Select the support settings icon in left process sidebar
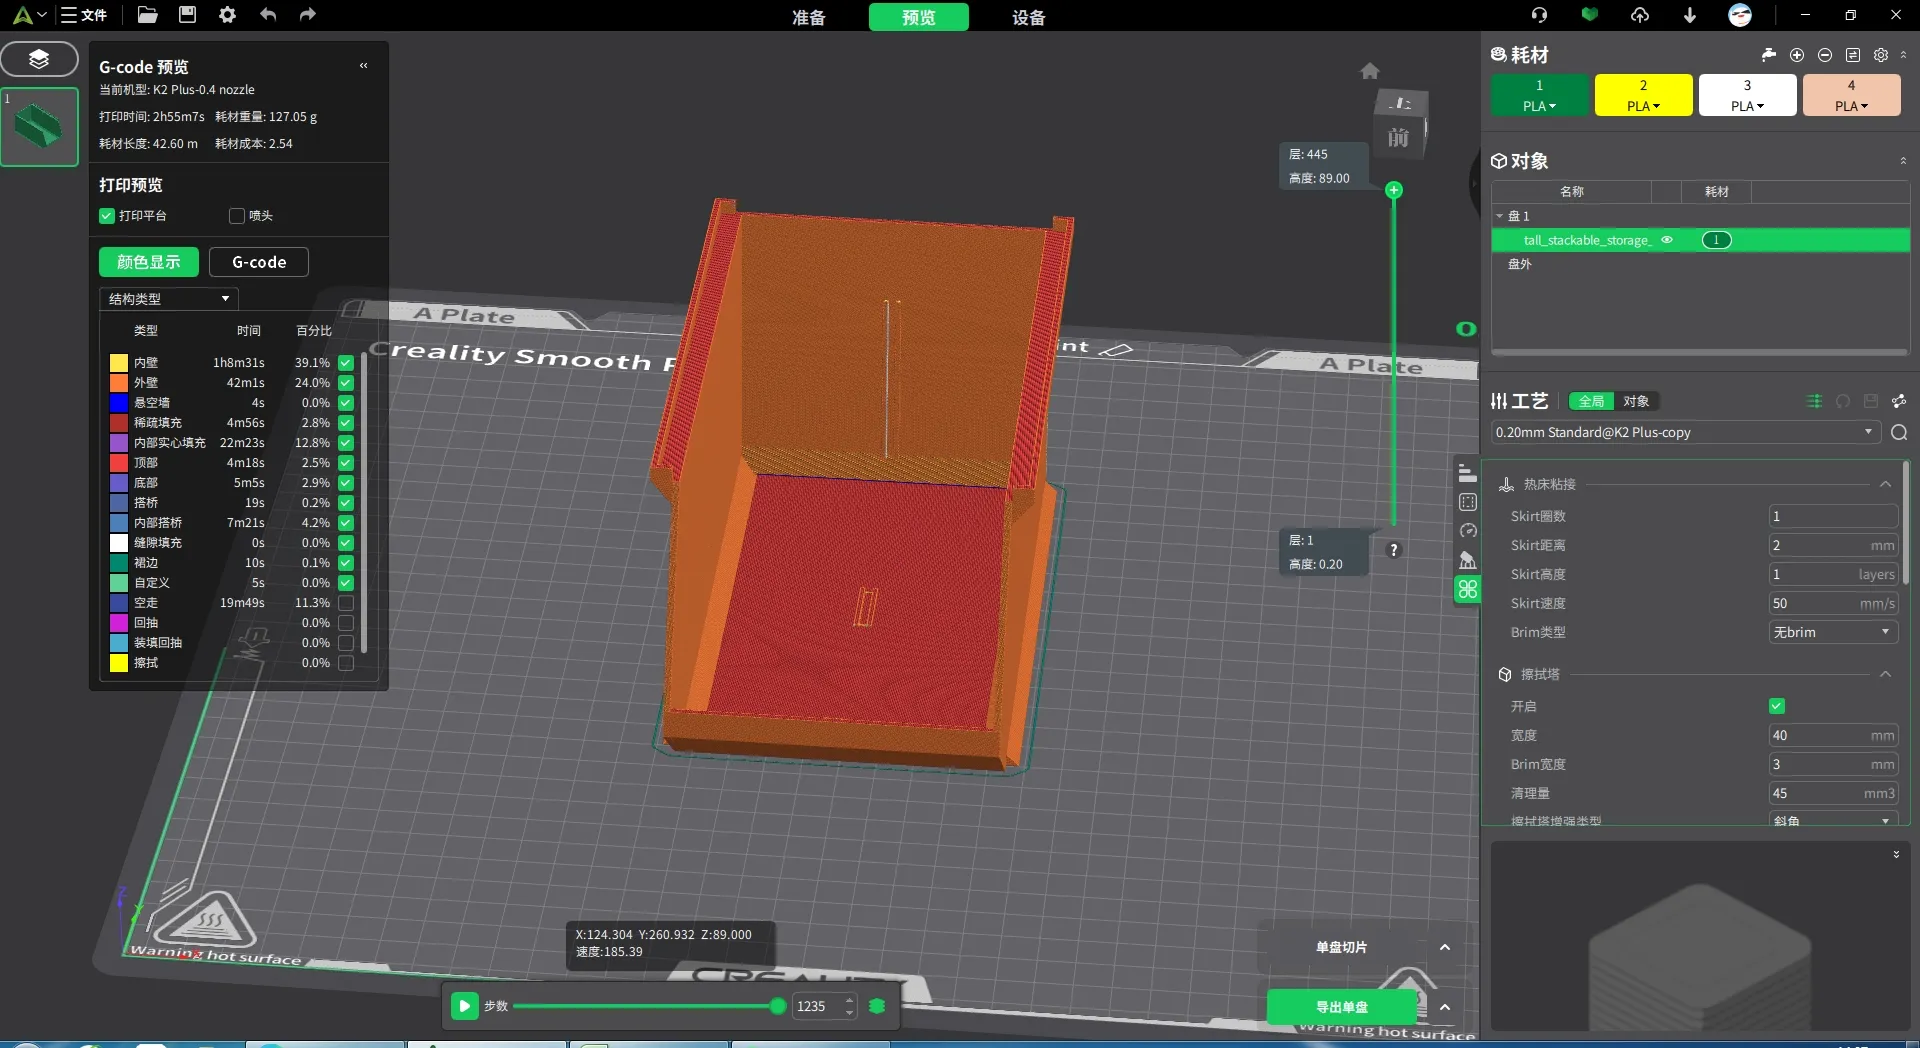Image resolution: width=1920 pixels, height=1048 pixels. (1468, 559)
